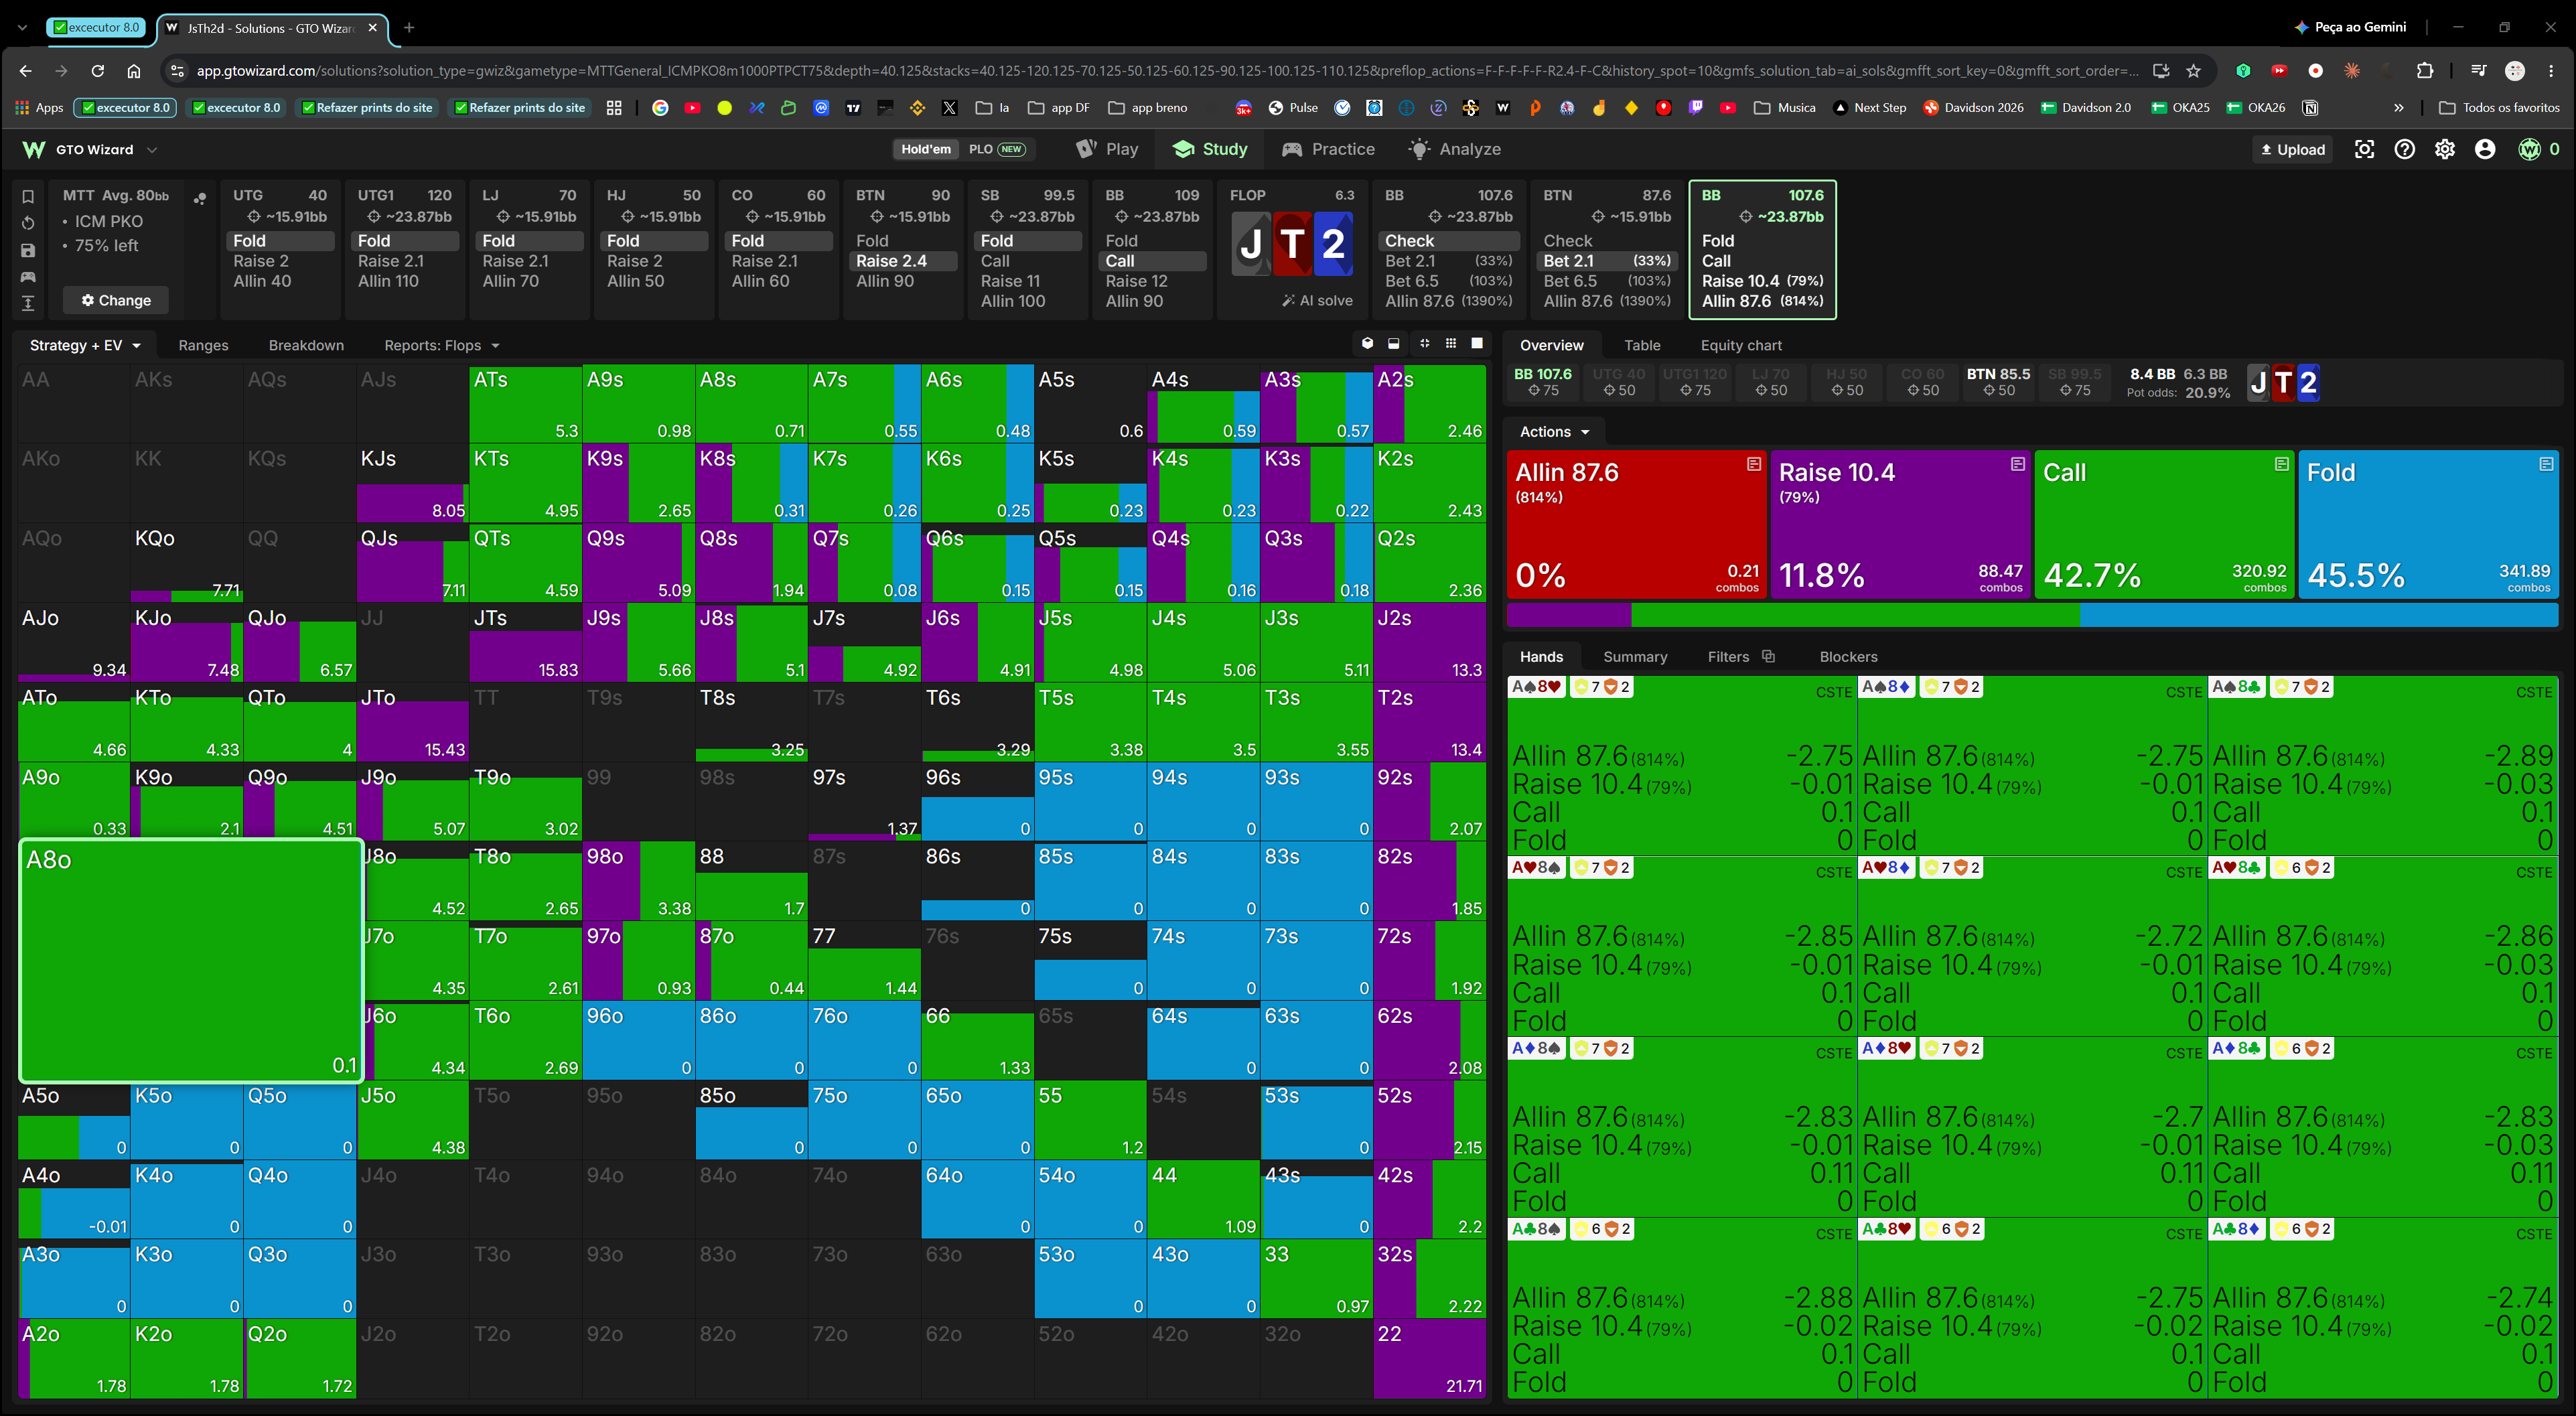Click the Change settings button
The width and height of the screenshot is (2576, 1416).
point(116,300)
